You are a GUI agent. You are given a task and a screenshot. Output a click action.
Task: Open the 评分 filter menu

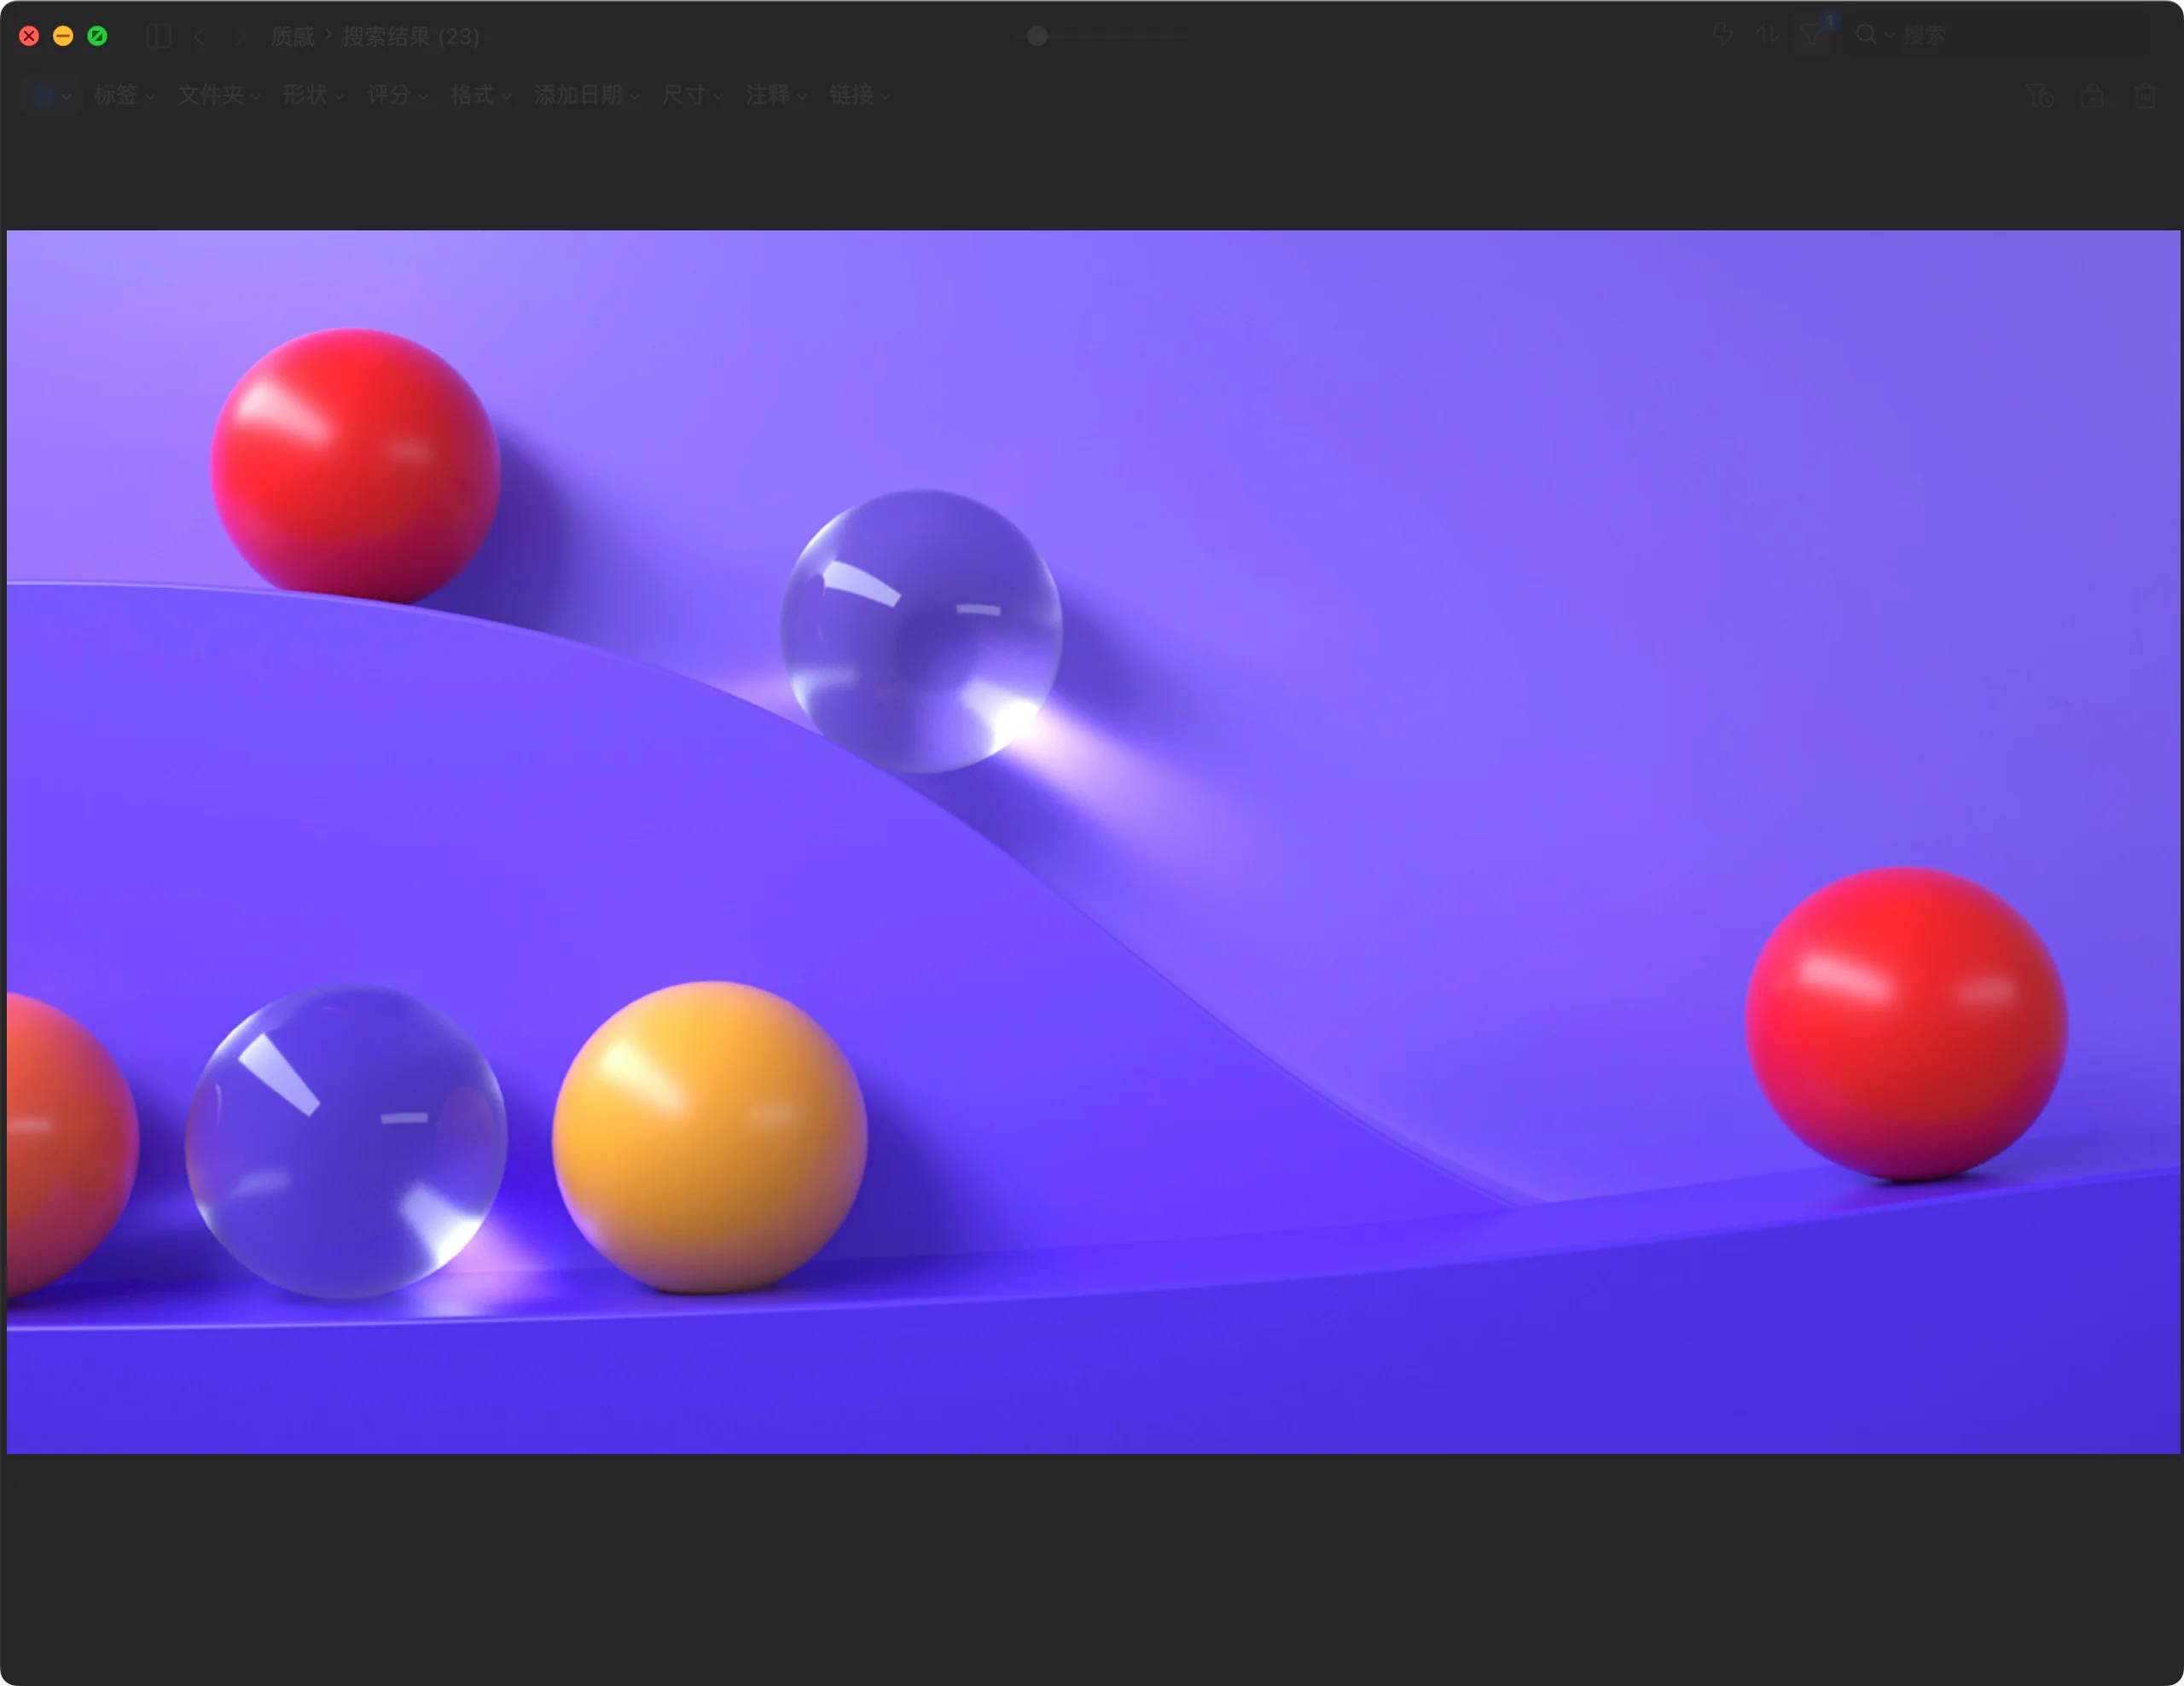[x=397, y=95]
